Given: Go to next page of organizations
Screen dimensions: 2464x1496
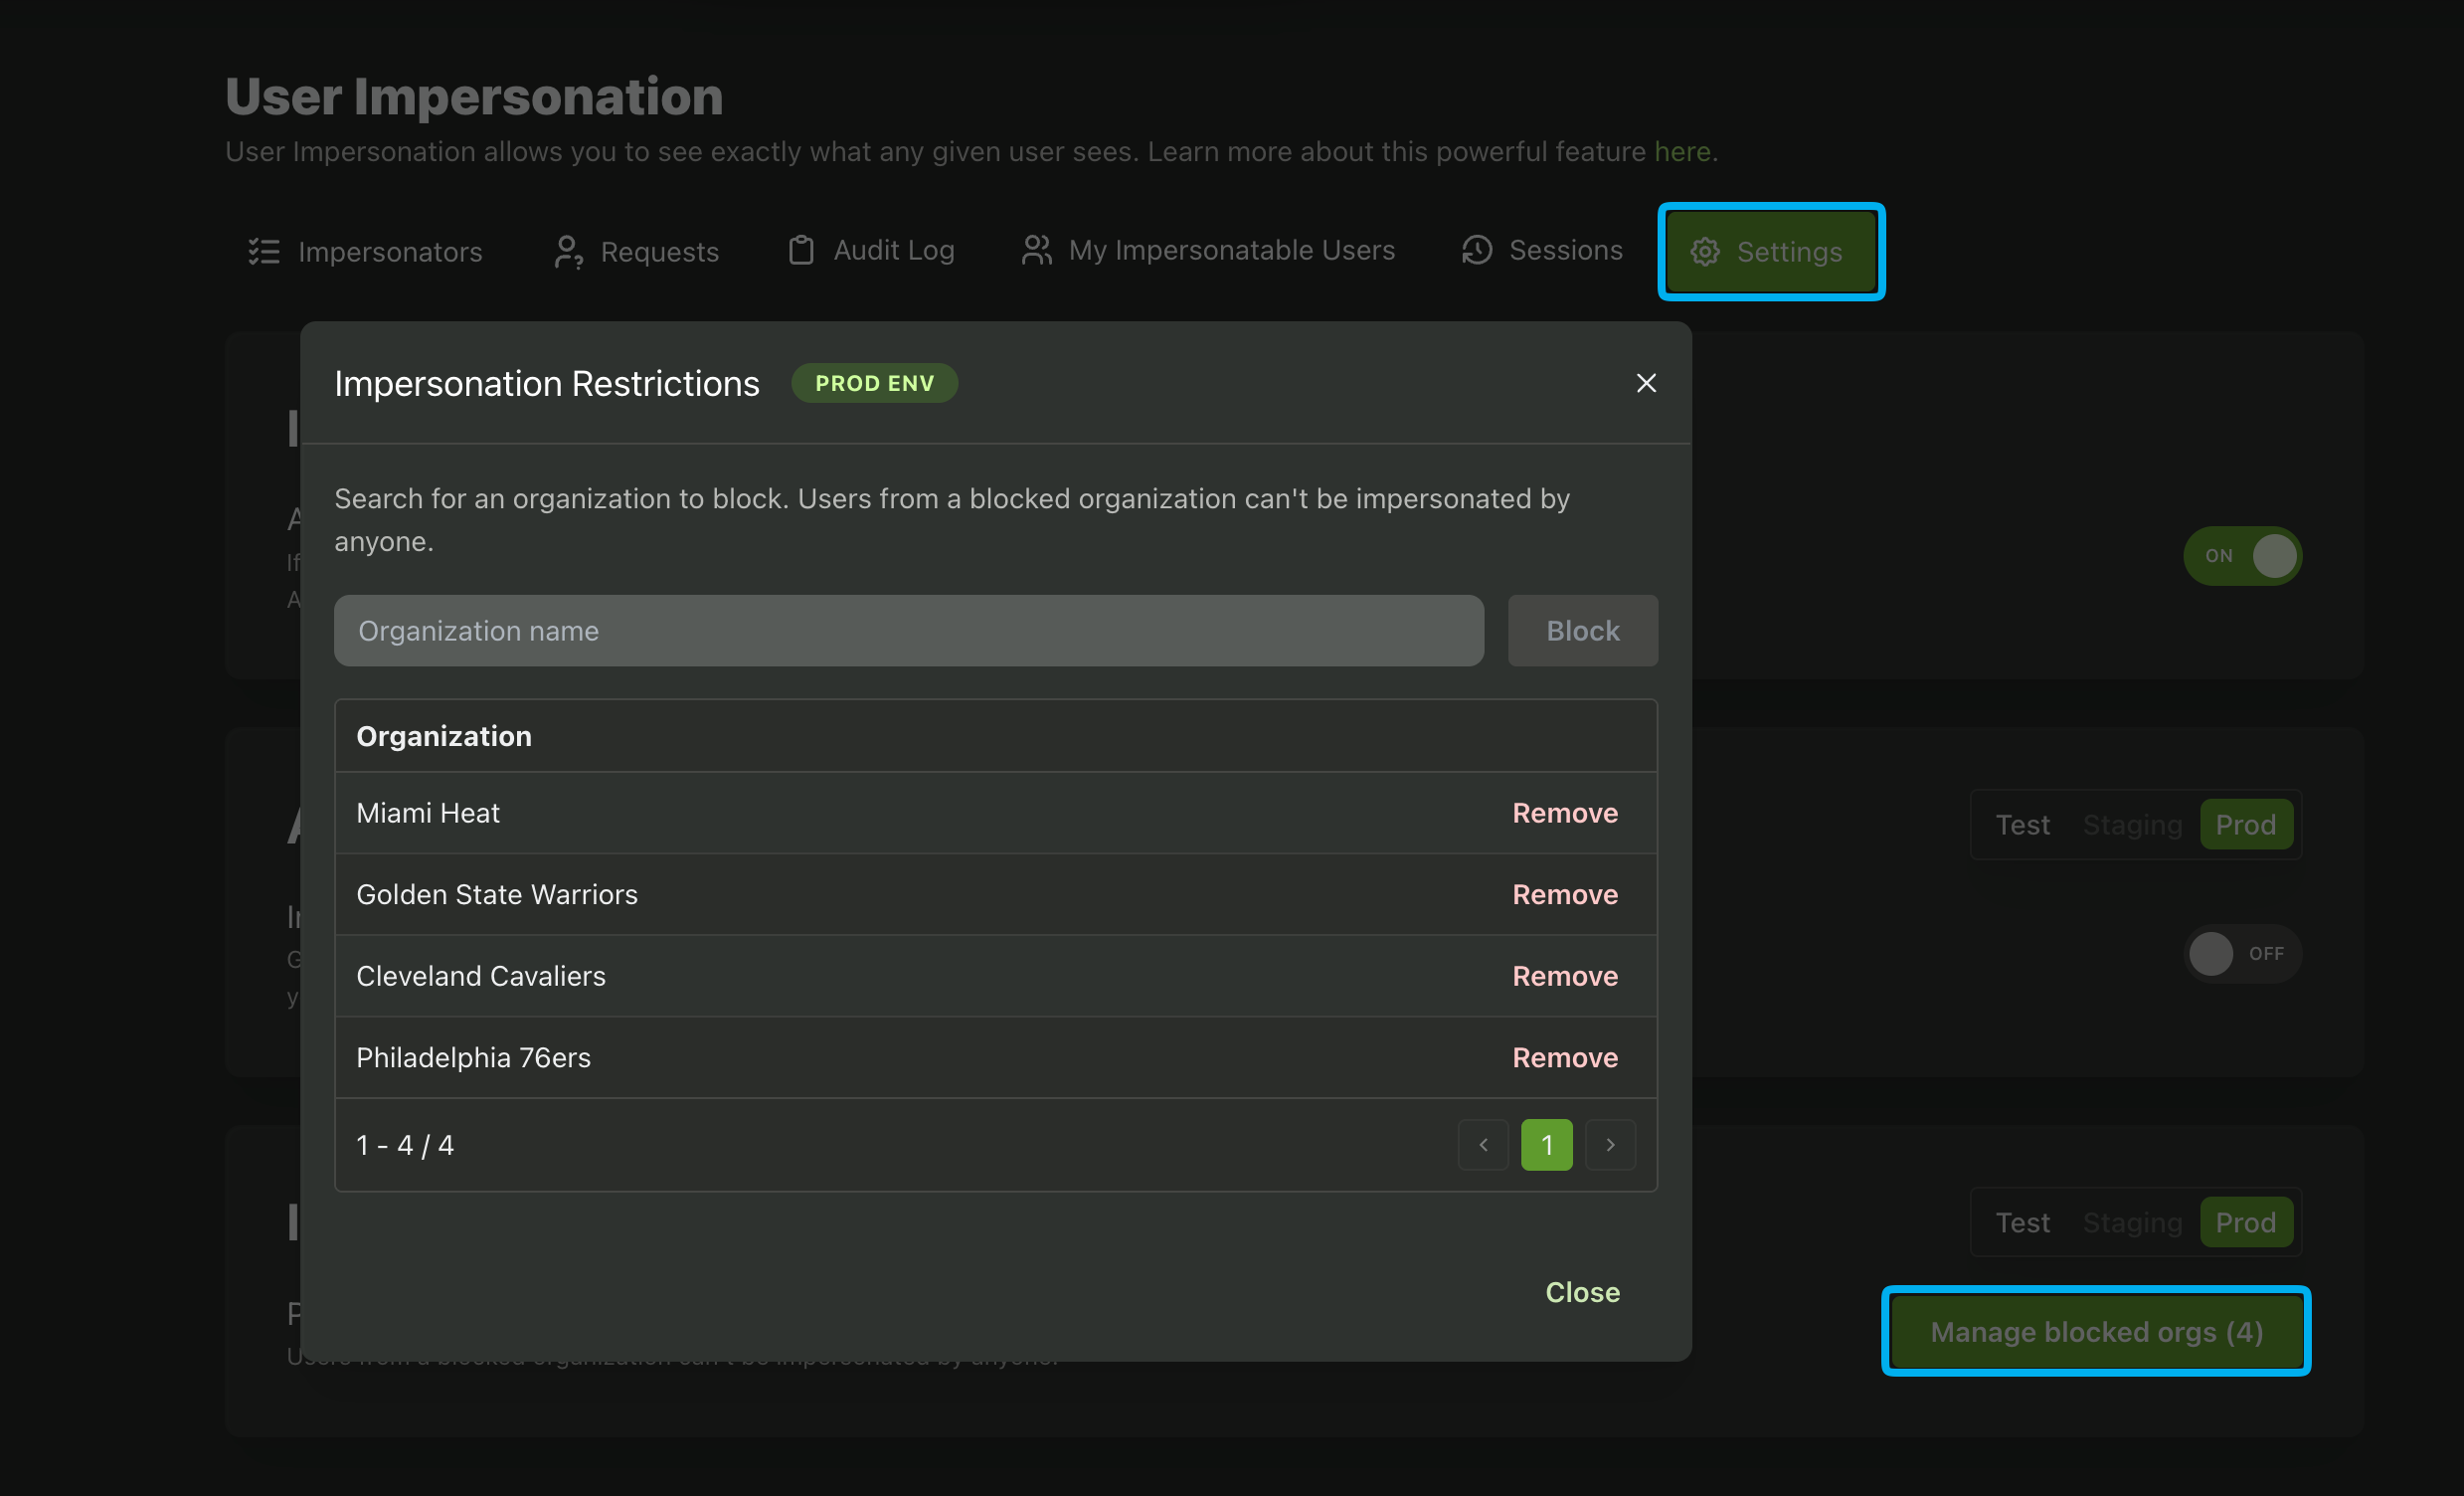Looking at the screenshot, I should click(x=1610, y=1145).
